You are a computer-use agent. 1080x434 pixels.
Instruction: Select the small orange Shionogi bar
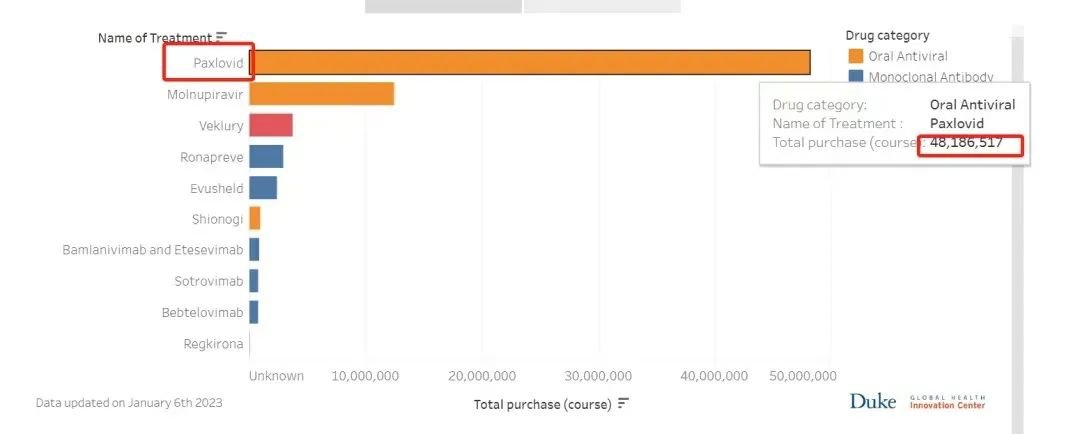point(254,219)
